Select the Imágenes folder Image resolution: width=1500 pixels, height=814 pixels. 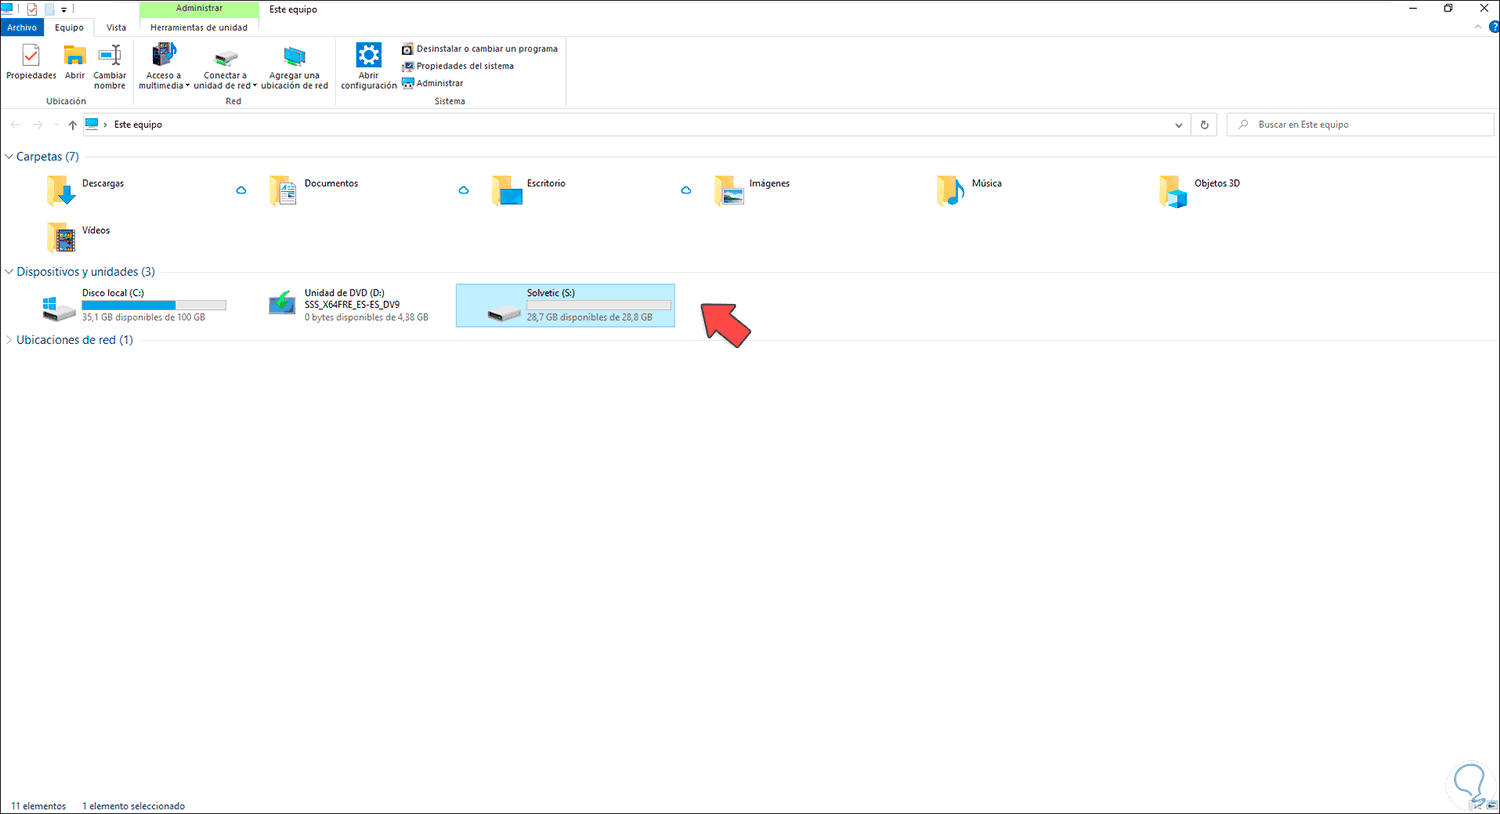click(x=752, y=190)
